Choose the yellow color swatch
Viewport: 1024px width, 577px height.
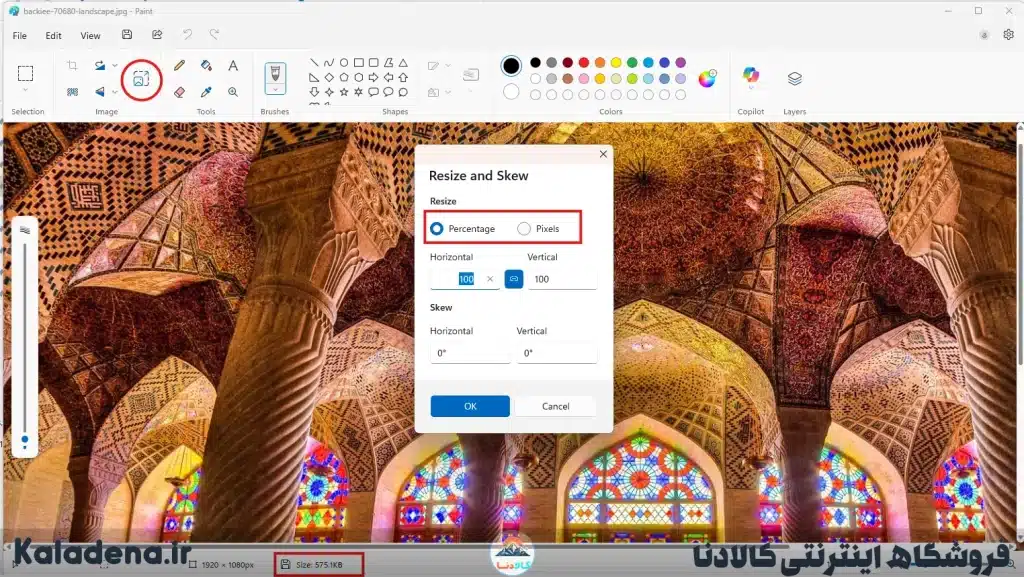[x=616, y=63]
